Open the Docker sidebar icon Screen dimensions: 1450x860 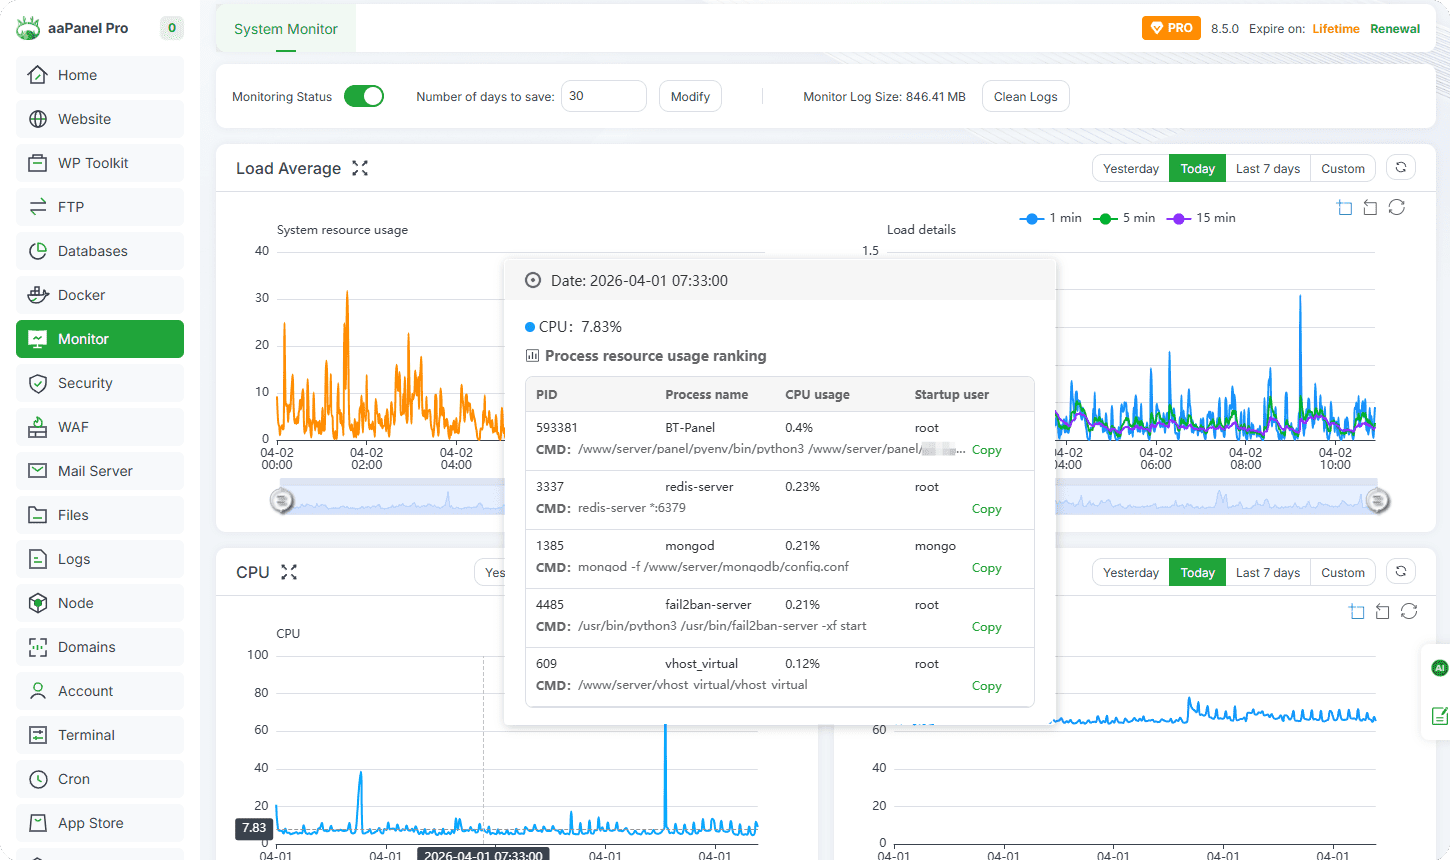point(38,295)
